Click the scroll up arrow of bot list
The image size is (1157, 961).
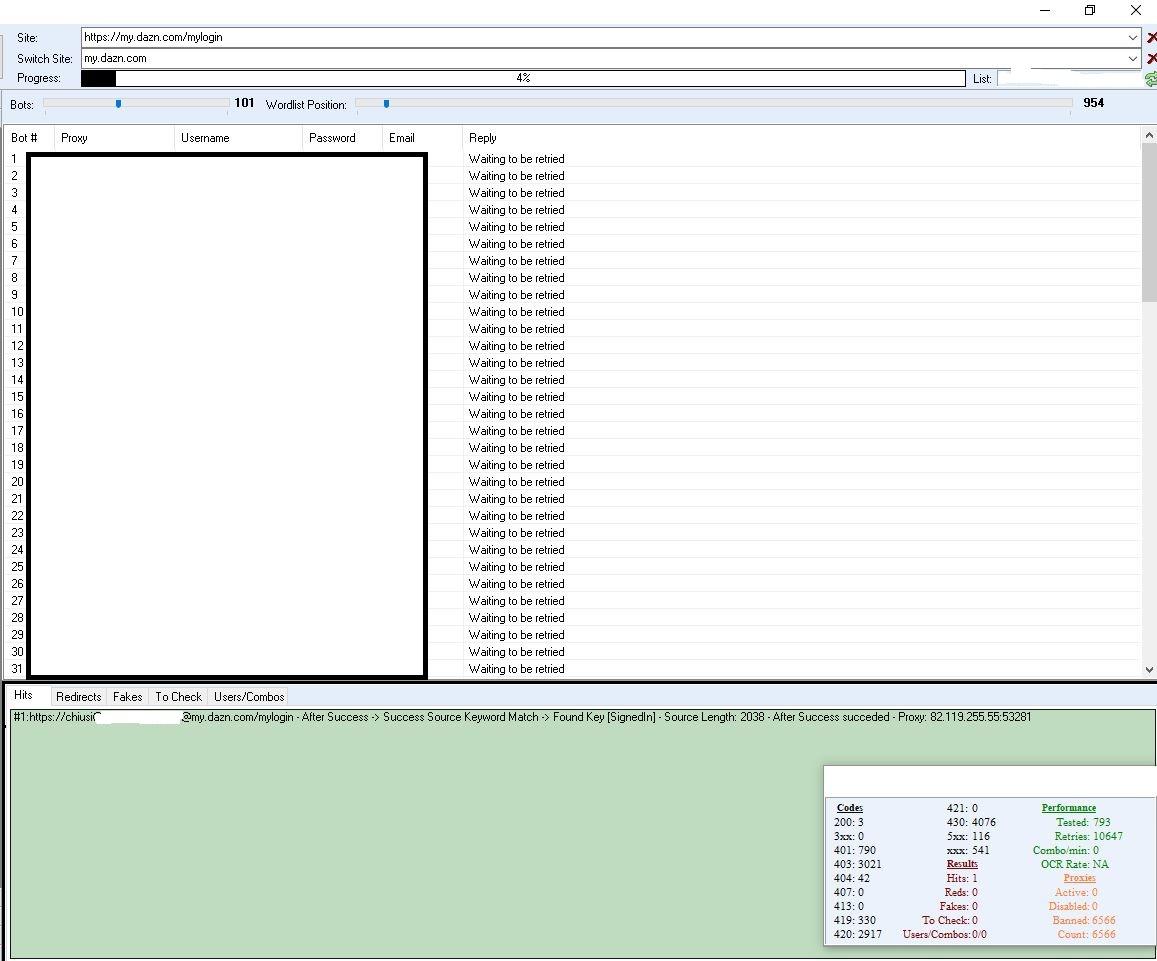tap(1148, 135)
